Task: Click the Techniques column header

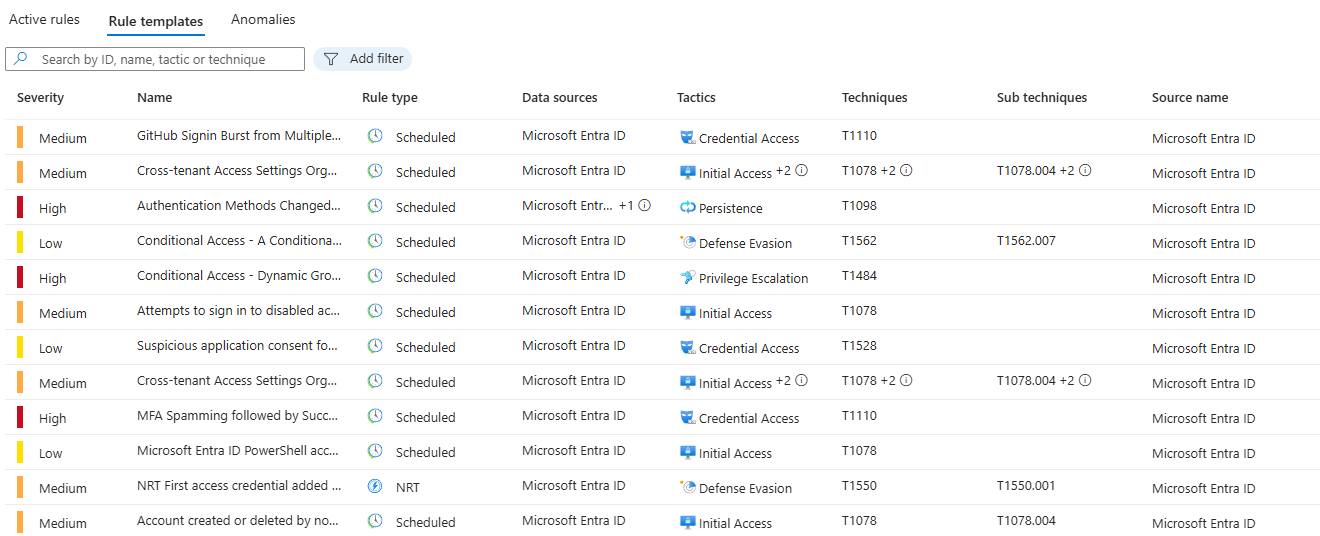Action: [x=875, y=98]
